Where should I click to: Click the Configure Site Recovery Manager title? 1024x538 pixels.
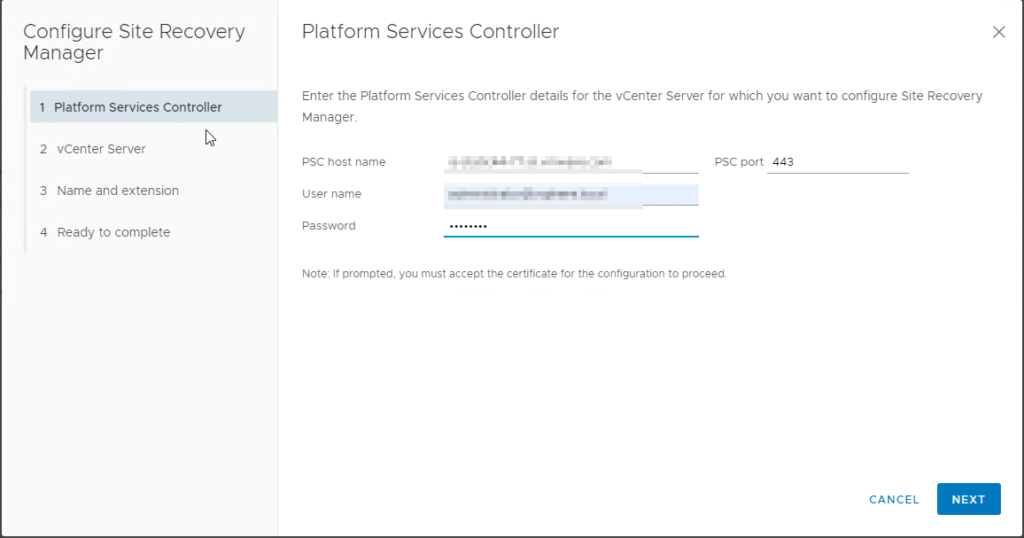133,42
